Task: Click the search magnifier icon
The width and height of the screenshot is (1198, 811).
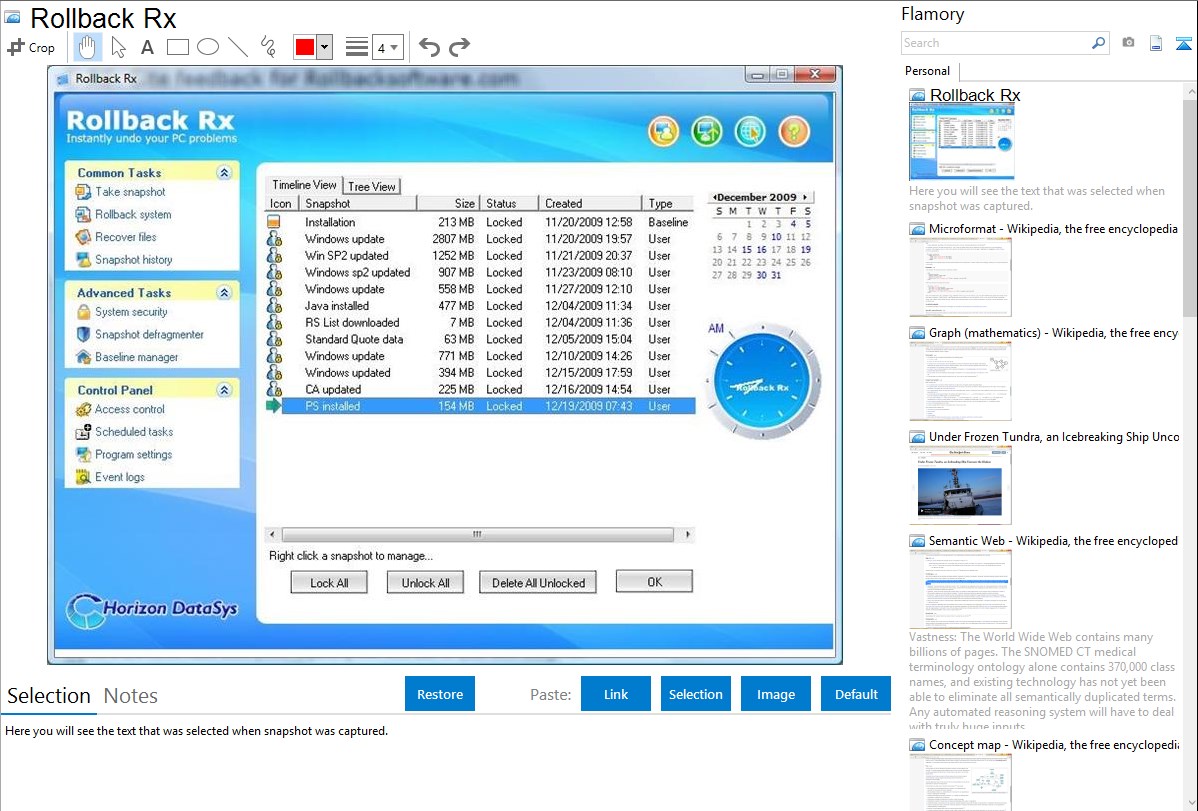Action: click(x=1098, y=43)
